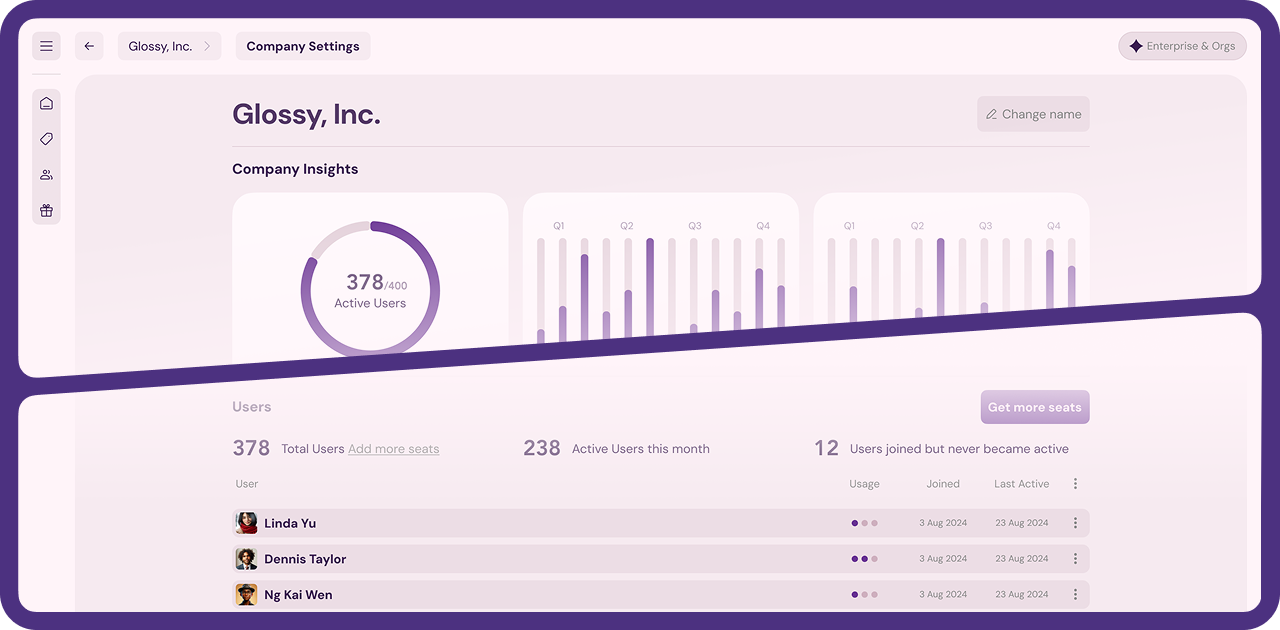Image resolution: width=1280 pixels, height=630 pixels.
Task: Open options menu for Linda Yu
Action: (x=1075, y=523)
